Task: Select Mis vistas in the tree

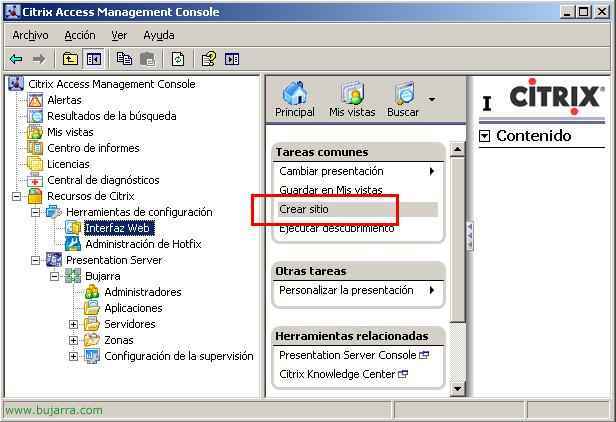Action: point(70,132)
